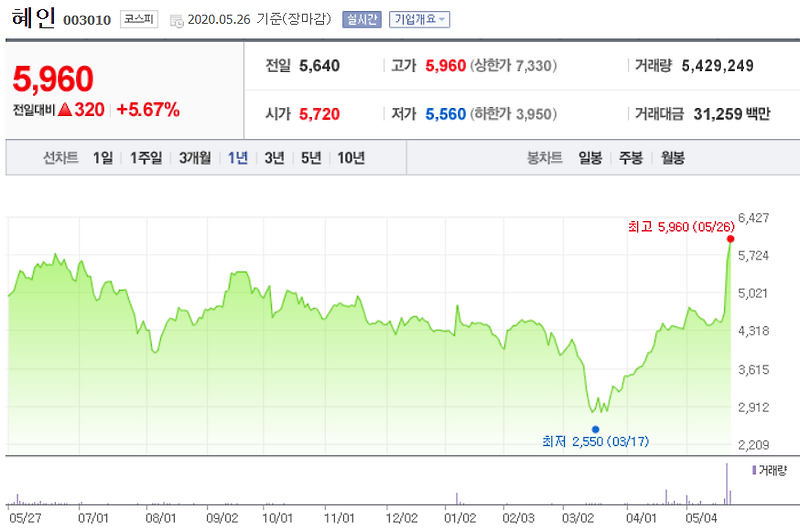Image resolution: width=800 pixels, height=531 pixels.
Task: Show the 3년 line chart
Action: coord(274,158)
